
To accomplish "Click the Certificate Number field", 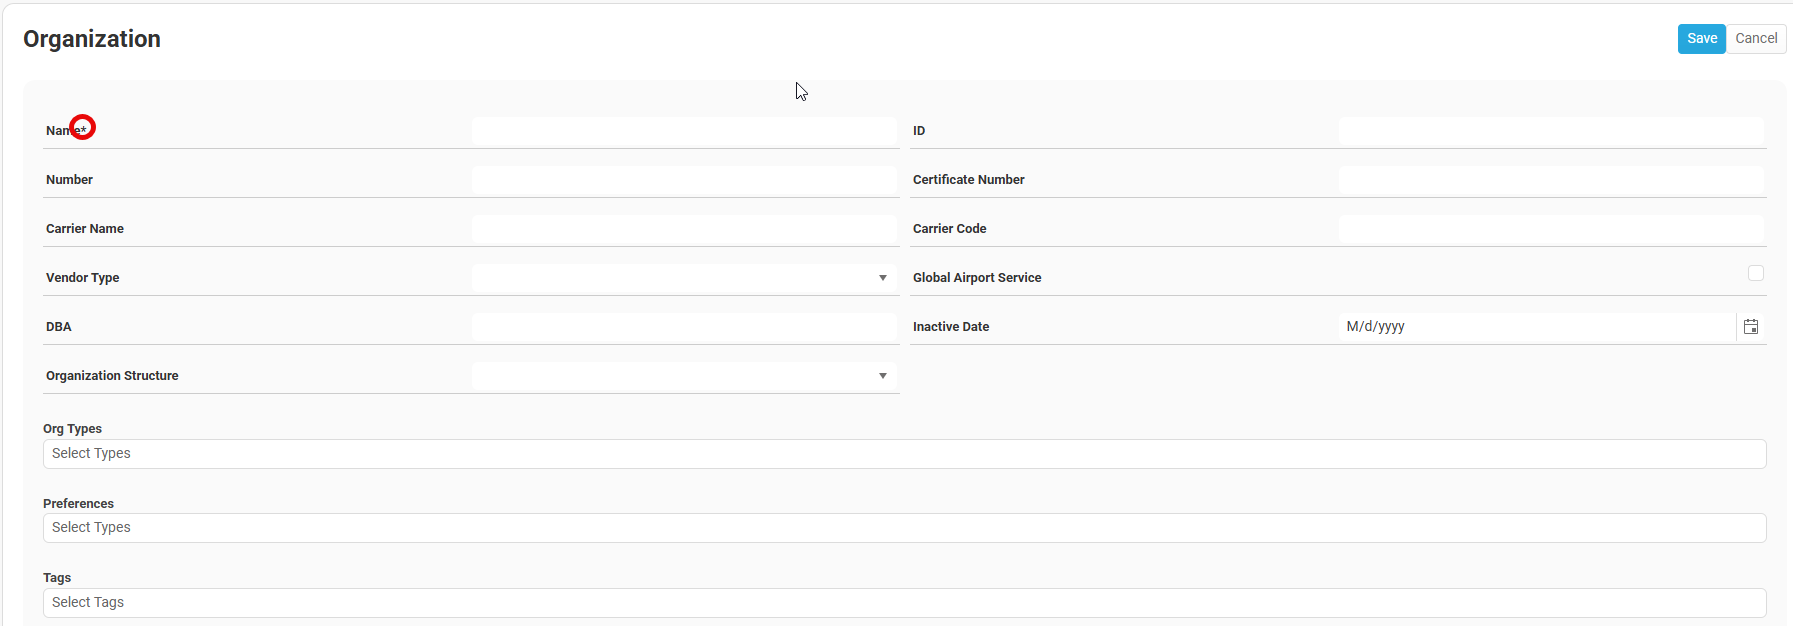I will [x=1551, y=180].
